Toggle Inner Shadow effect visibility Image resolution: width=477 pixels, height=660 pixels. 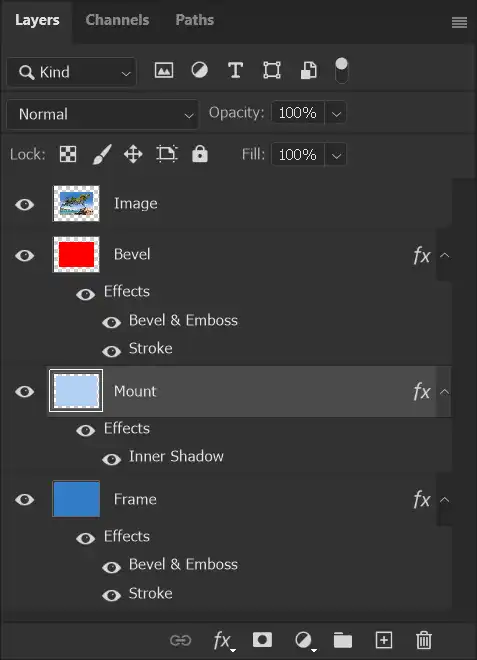click(112, 459)
